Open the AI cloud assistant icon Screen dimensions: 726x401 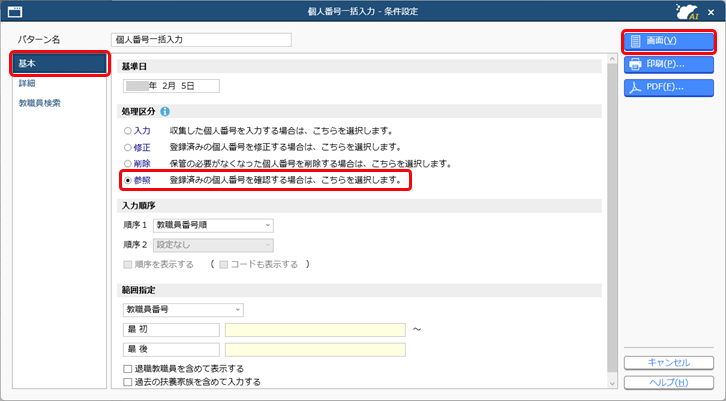coord(687,12)
